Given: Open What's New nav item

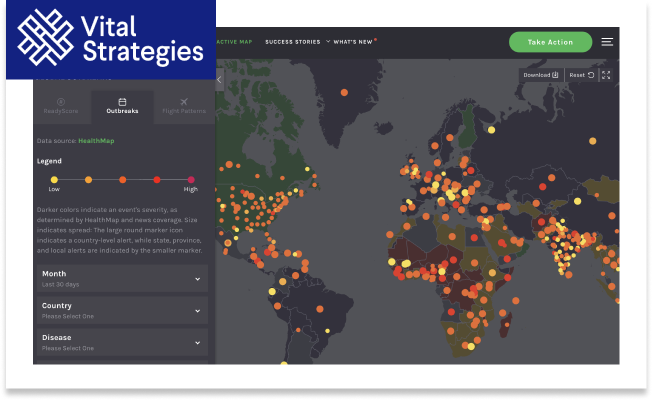Looking at the screenshot, I should click(x=353, y=42).
